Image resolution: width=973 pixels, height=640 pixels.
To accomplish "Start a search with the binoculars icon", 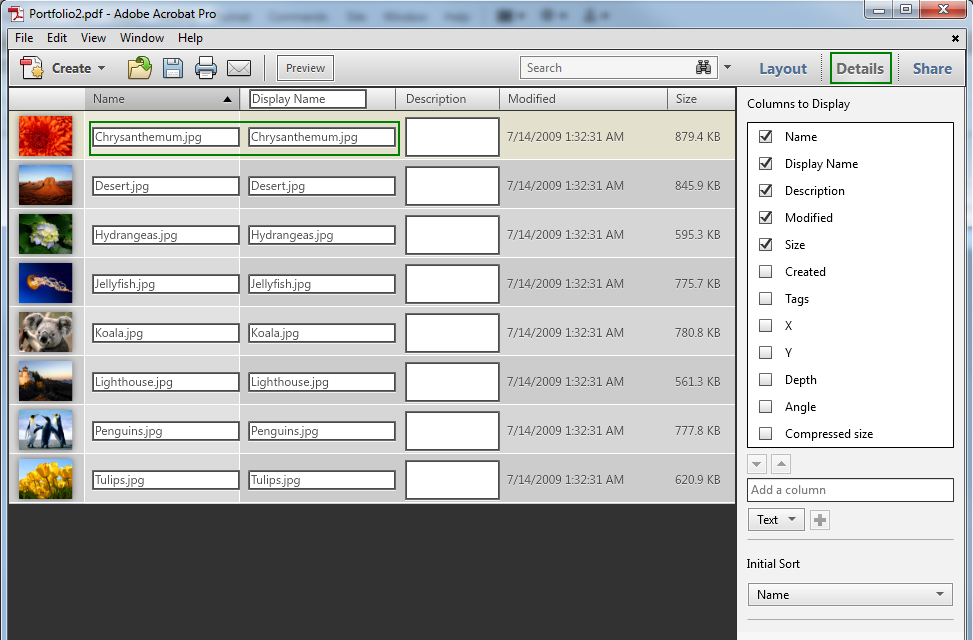I will pyautogui.click(x=704, y=67).
